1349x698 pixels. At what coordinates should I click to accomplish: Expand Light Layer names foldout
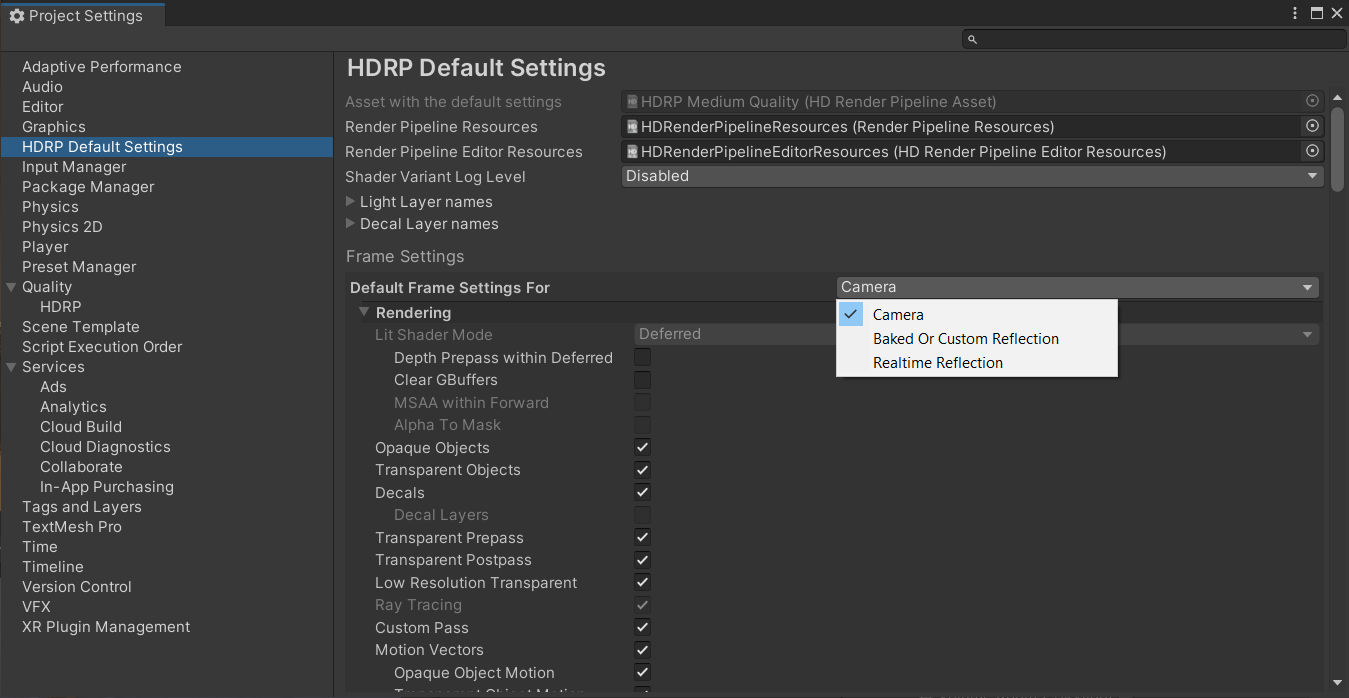[351, 202]
